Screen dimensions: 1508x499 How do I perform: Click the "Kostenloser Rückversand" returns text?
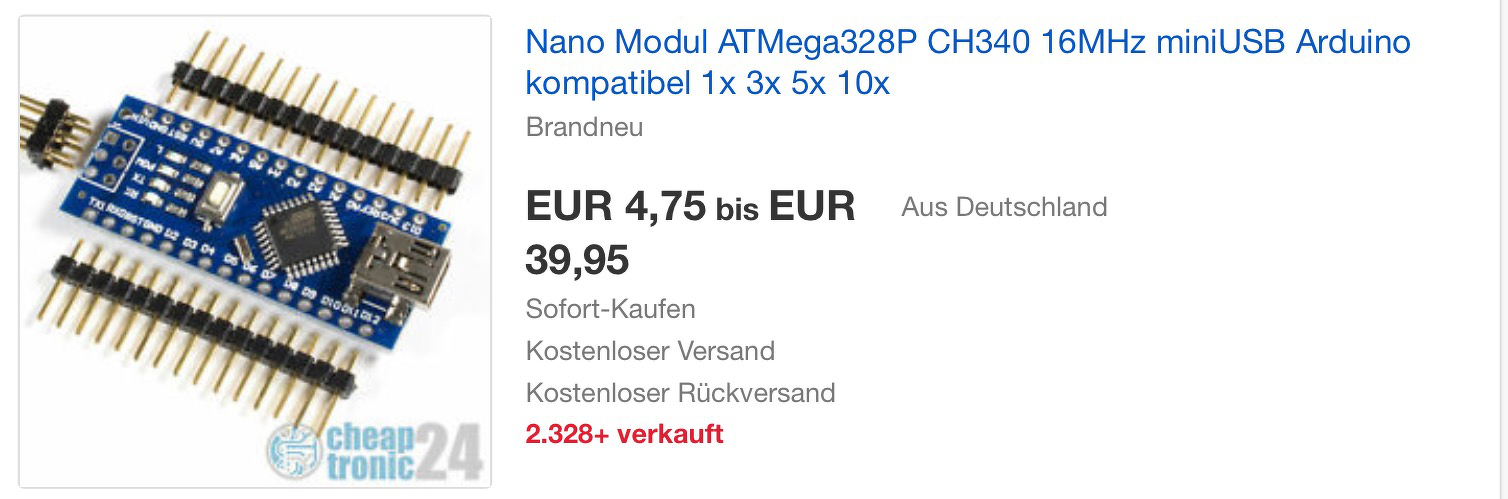680,393
